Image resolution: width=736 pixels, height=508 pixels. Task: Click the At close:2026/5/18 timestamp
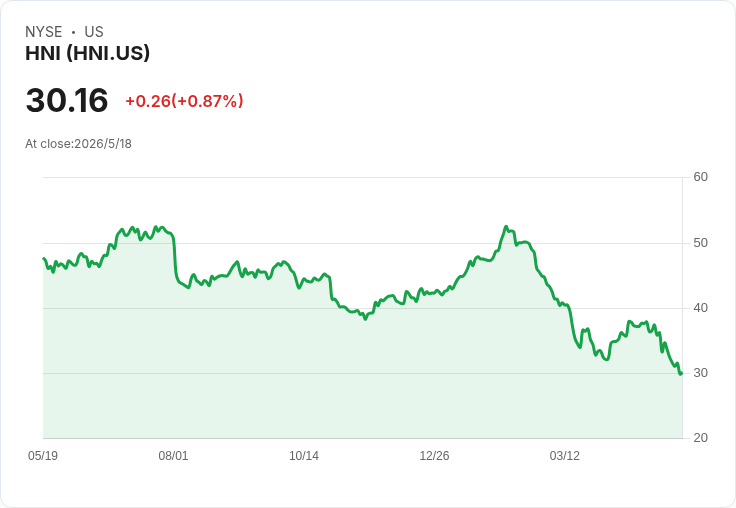click(78, 144)
